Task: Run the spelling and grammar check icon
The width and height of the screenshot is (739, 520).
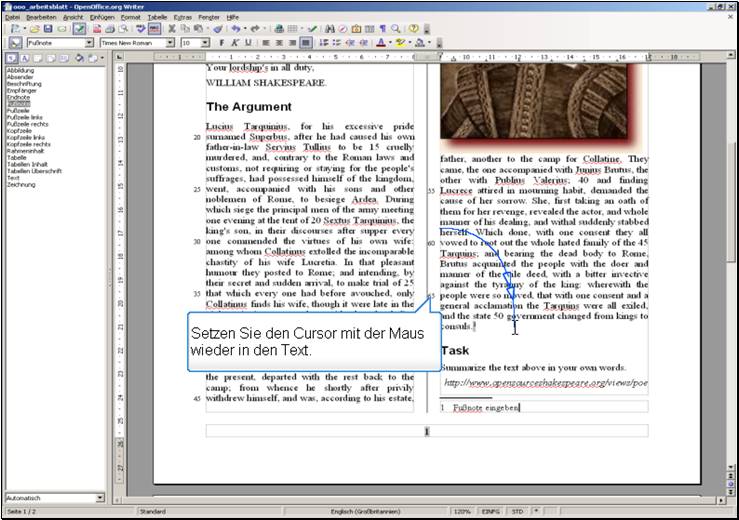Action: click(x=140, y=29)
